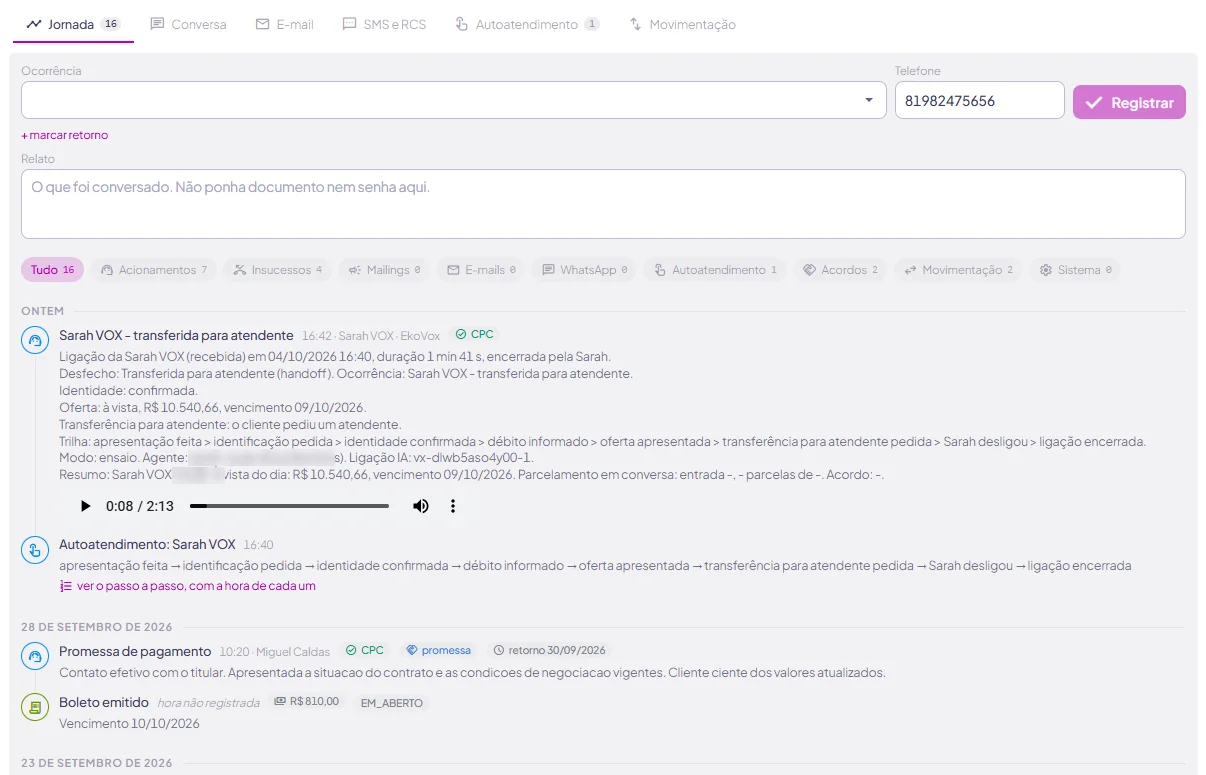This screenshot has width=1206, height=775.
Task: Click the "+ marcar retorno" link
Action: point(64,135)
